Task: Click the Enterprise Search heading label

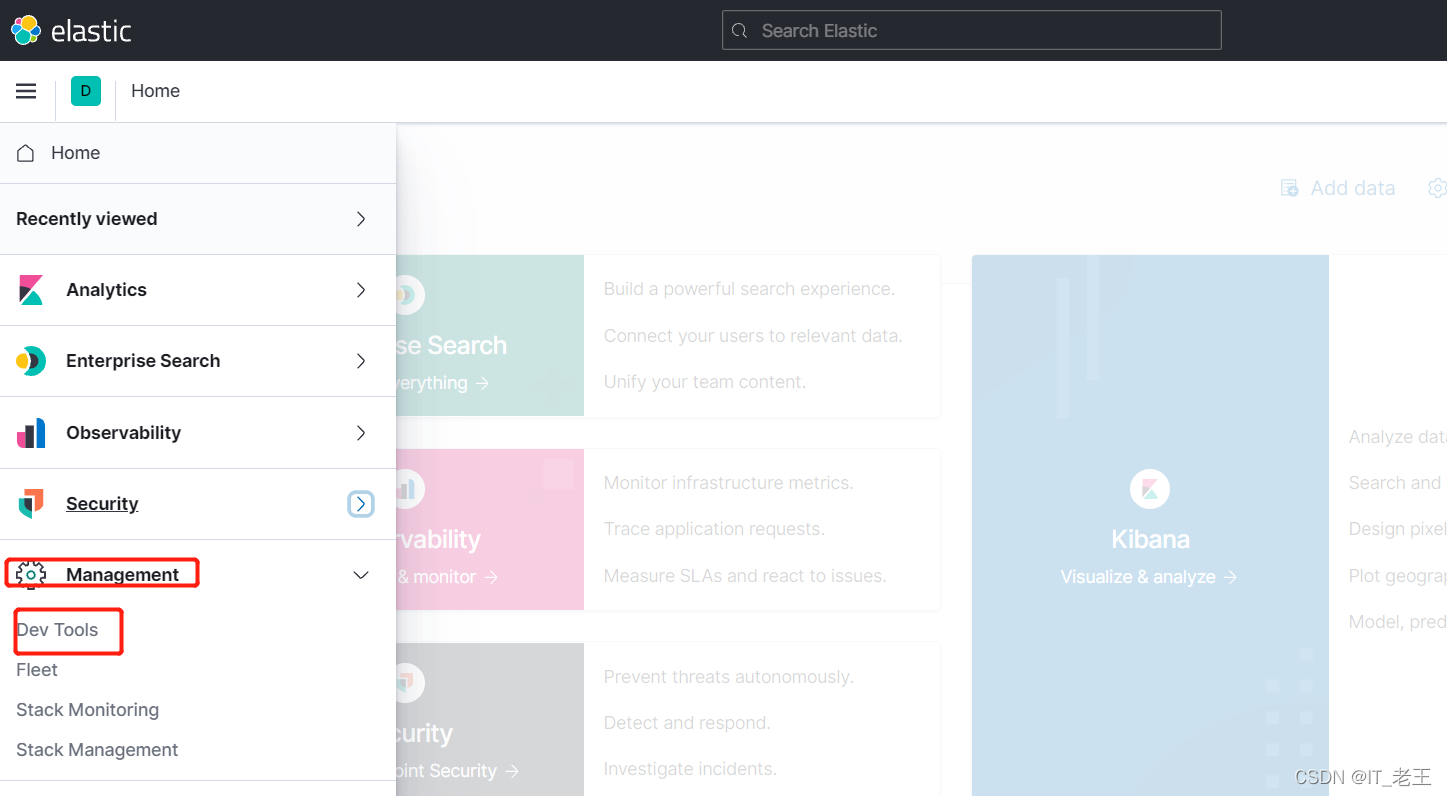Action: (143, 361)
